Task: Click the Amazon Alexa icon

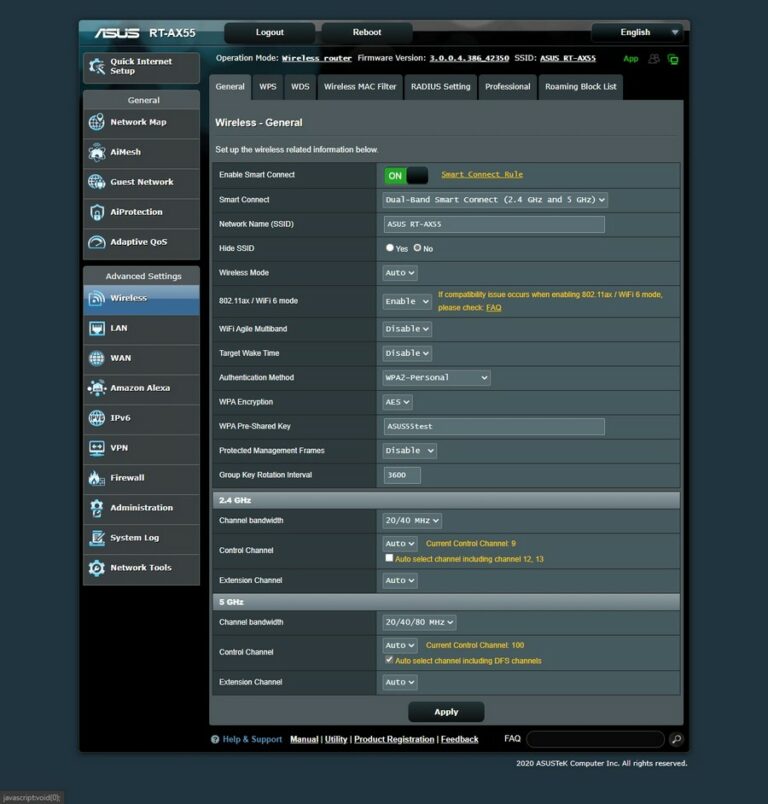Action: 96,388
